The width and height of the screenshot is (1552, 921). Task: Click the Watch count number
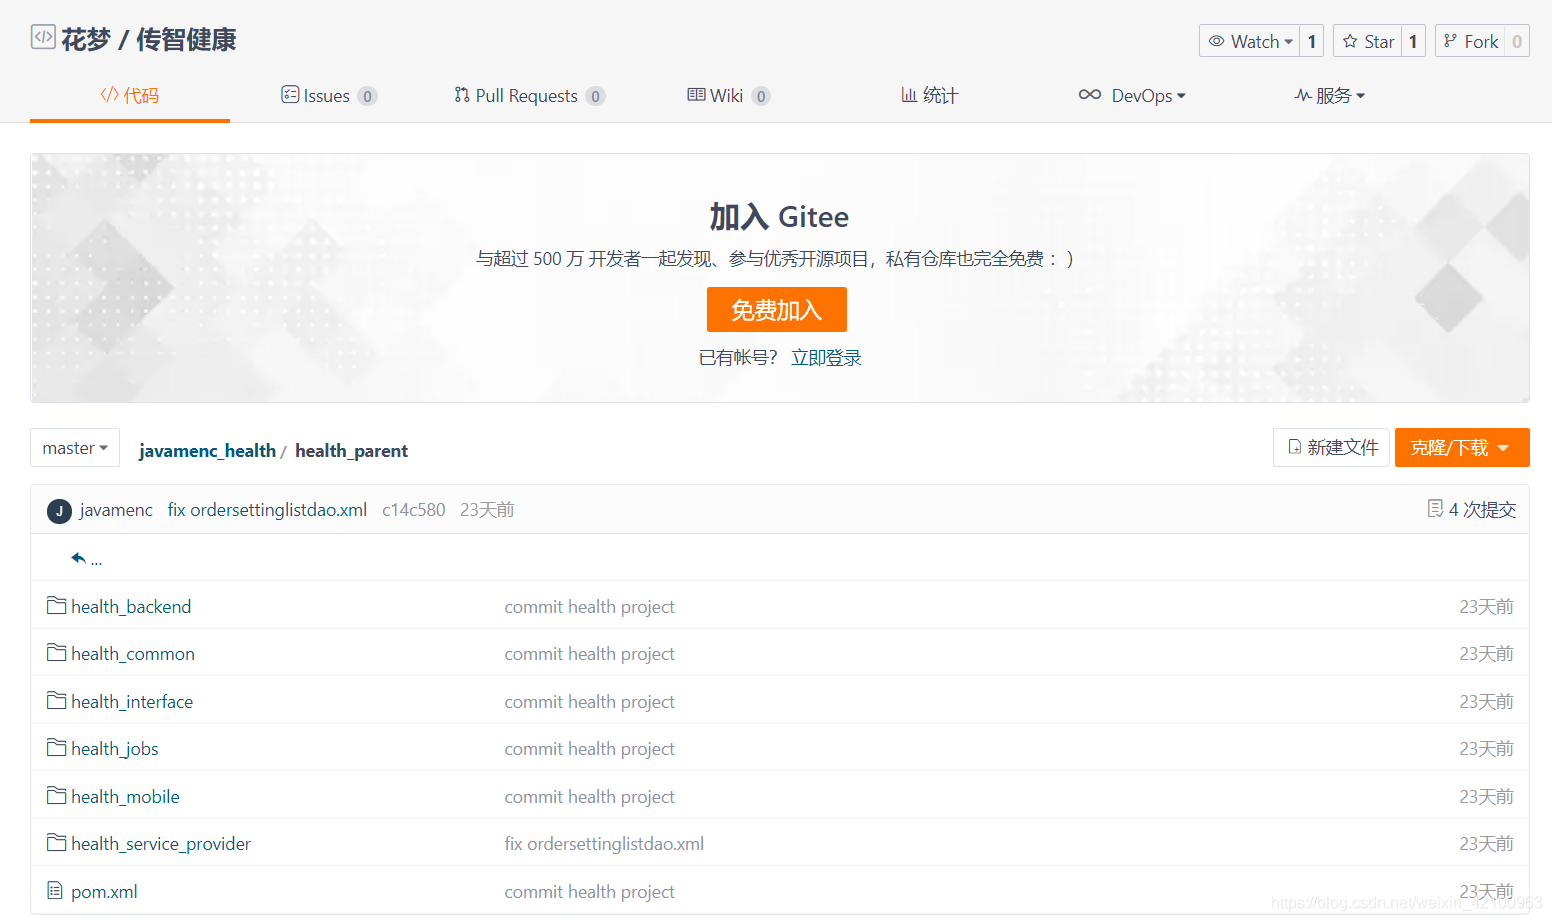[x=1312, y=41]
